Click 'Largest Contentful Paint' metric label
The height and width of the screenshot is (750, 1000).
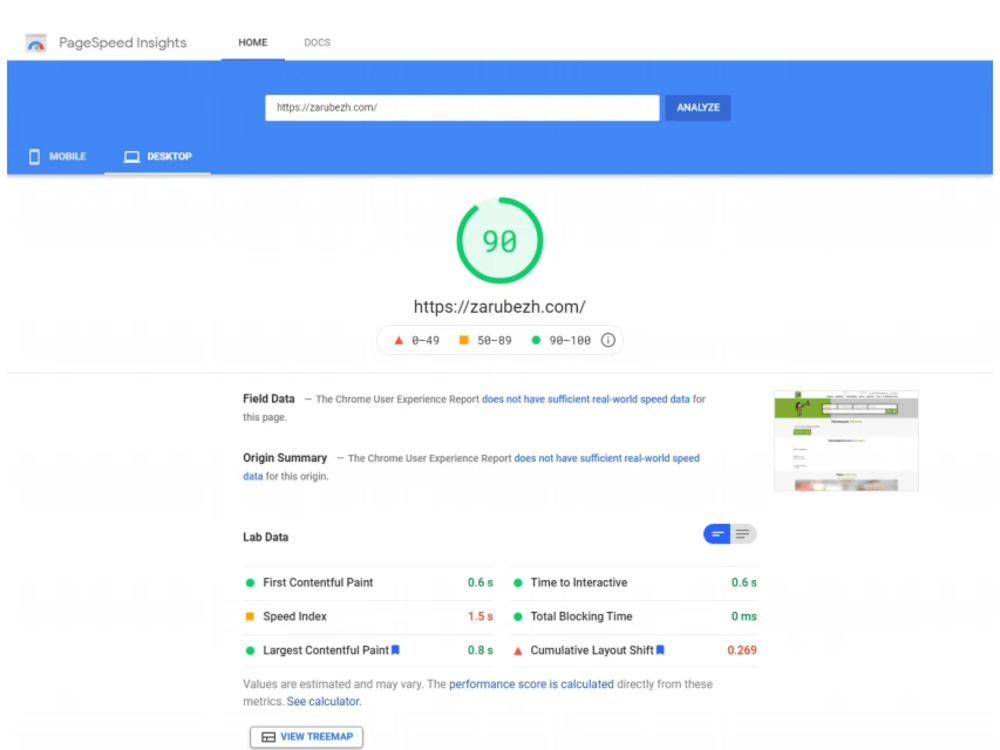[326, 651]
